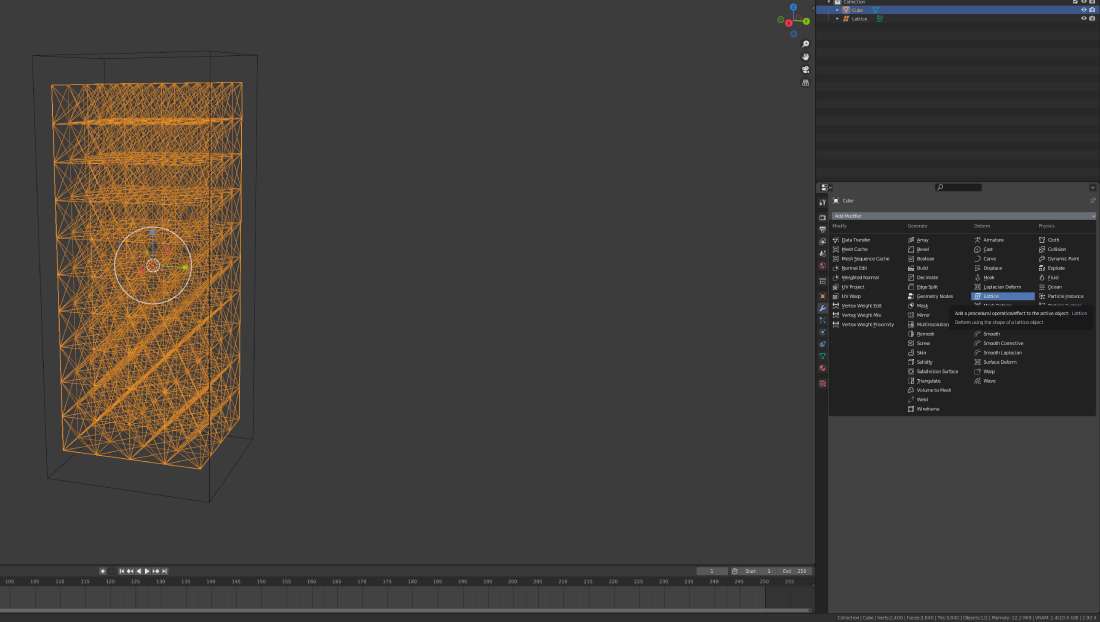Select the Lattice row in the outliner
Image resolution: width=1100 pixels, height=622 pixels.
957,19
